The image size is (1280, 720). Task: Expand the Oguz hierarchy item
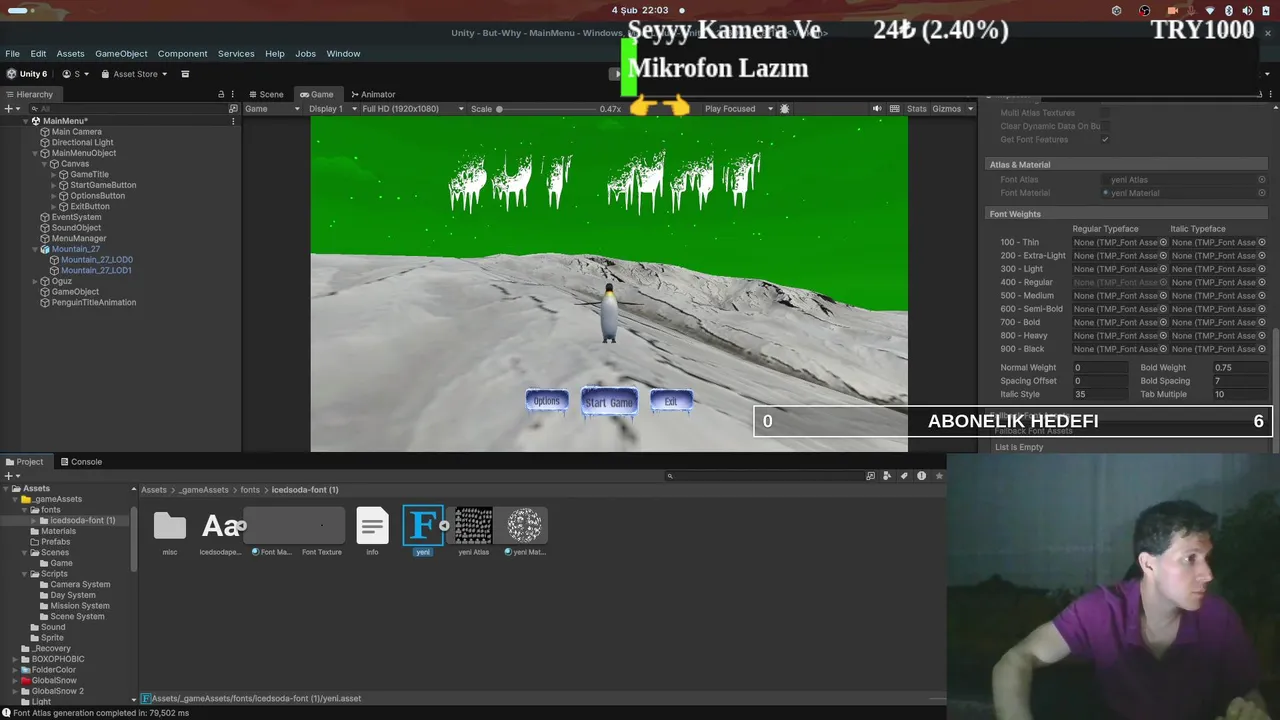point(35,282)
